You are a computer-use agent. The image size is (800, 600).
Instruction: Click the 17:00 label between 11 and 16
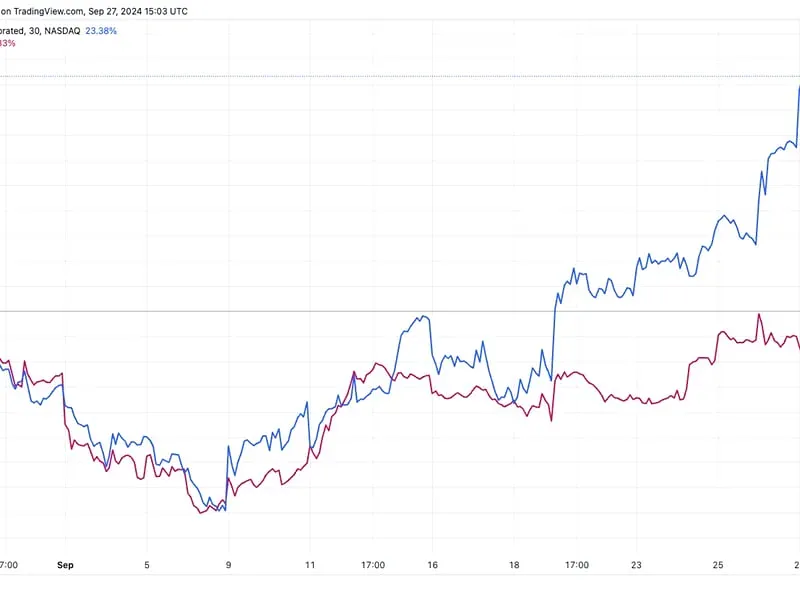[x=372, y=565]
